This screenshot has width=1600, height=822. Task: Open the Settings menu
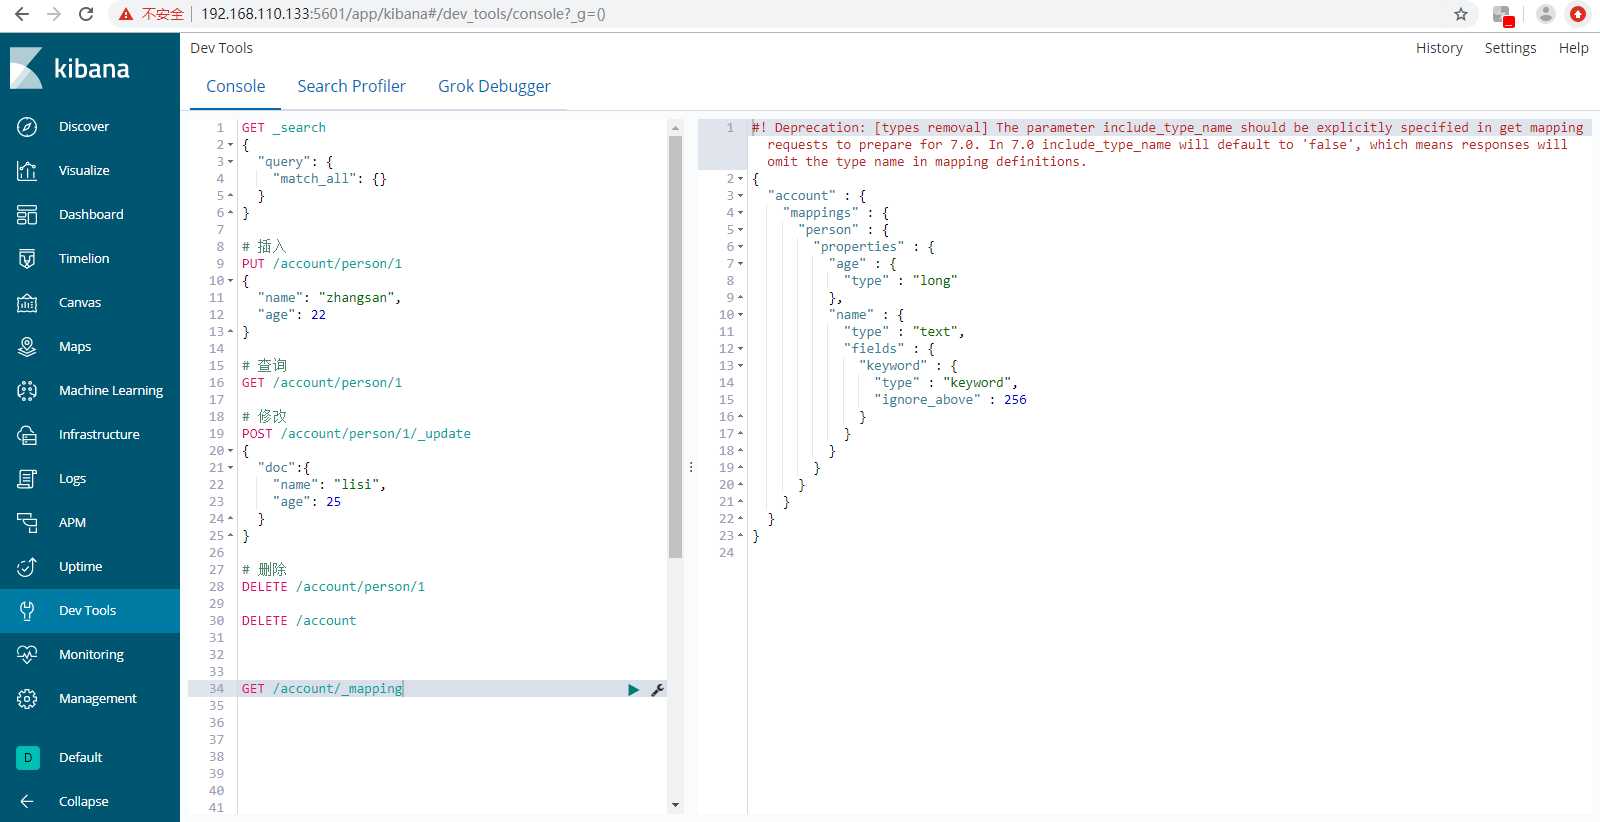pos(1510,48)
